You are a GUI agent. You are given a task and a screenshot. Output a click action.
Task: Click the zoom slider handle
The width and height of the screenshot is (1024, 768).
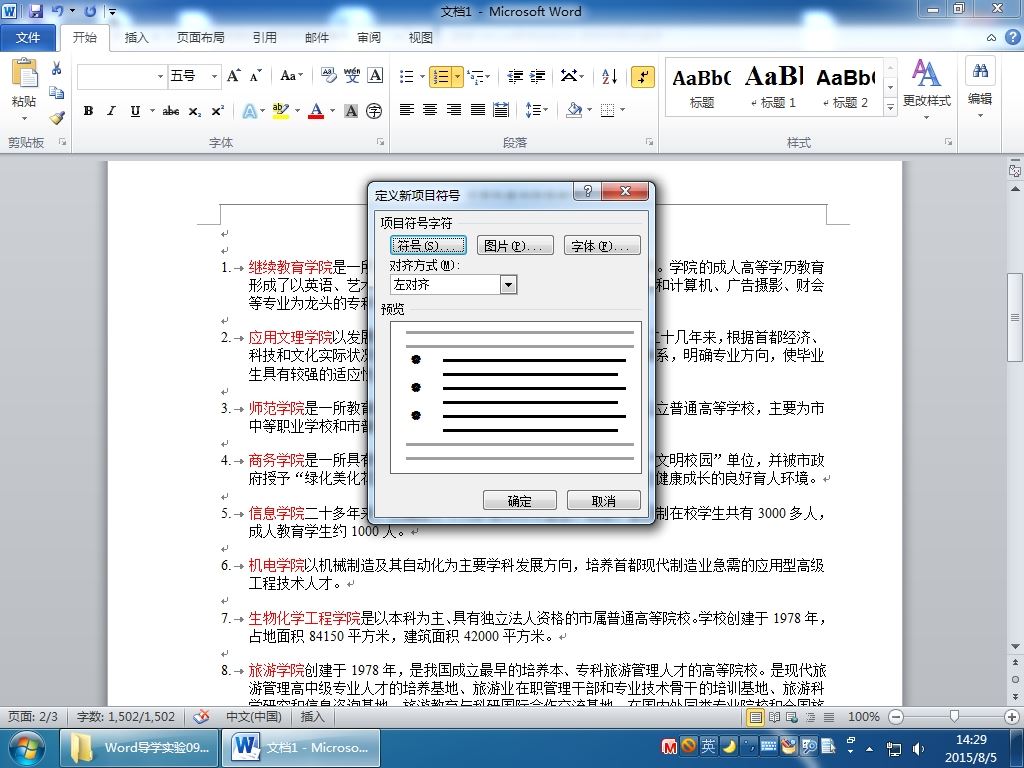[x=954, y=717]
